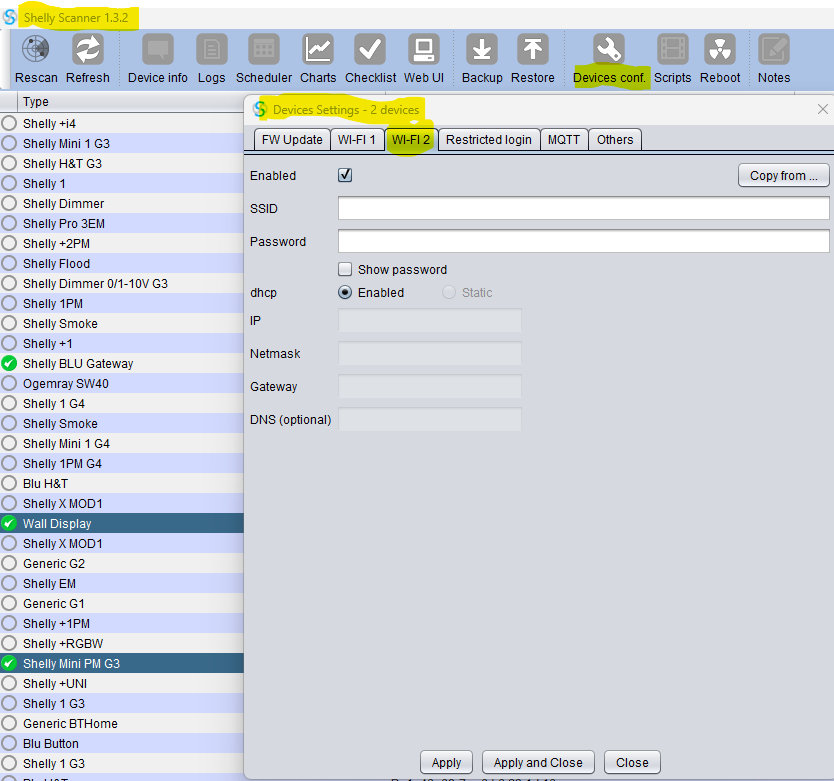This screenshot has height=781, width=834.
Task: Click the Copy from ... button
Action: [x=783, y=176]
